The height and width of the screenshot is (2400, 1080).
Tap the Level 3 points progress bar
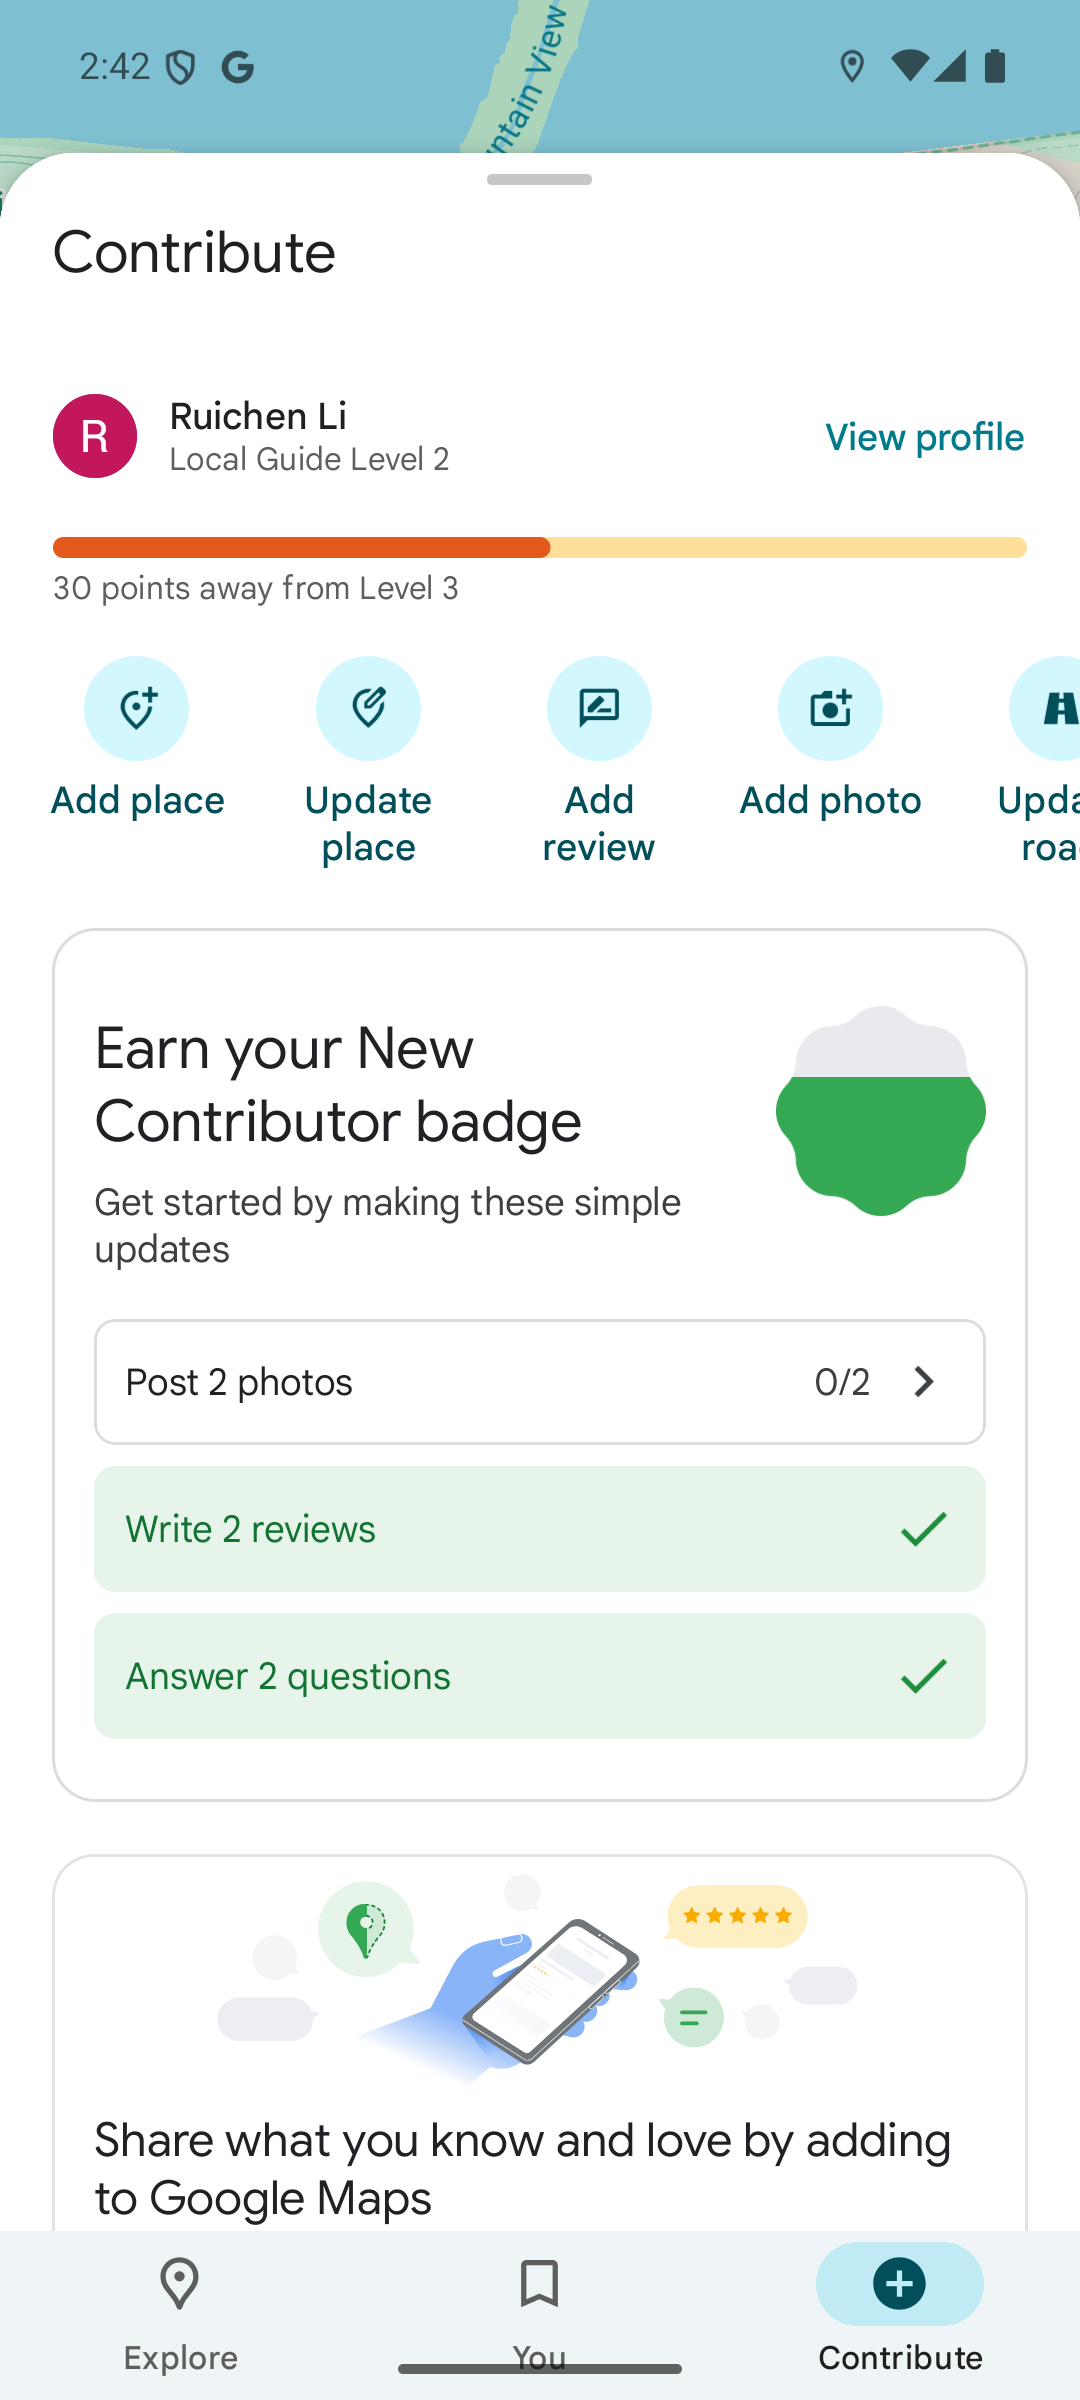click(540, 547)
